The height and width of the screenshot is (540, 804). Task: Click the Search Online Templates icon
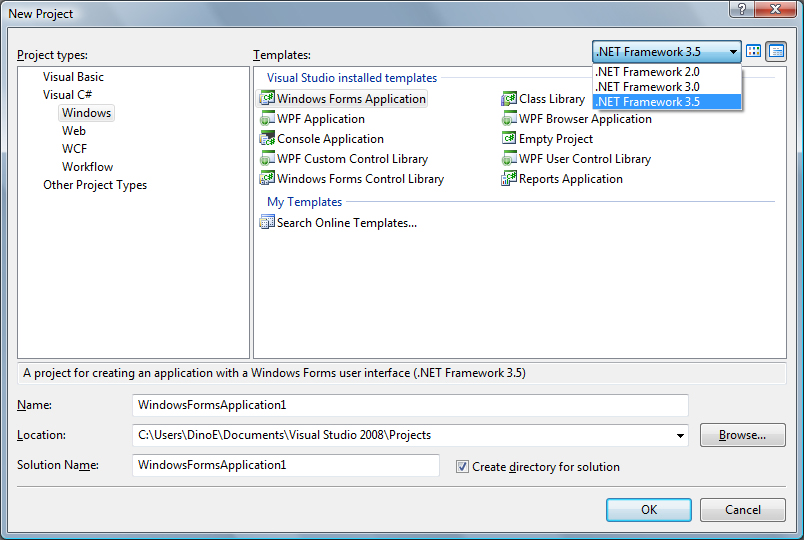click(267, 223)
